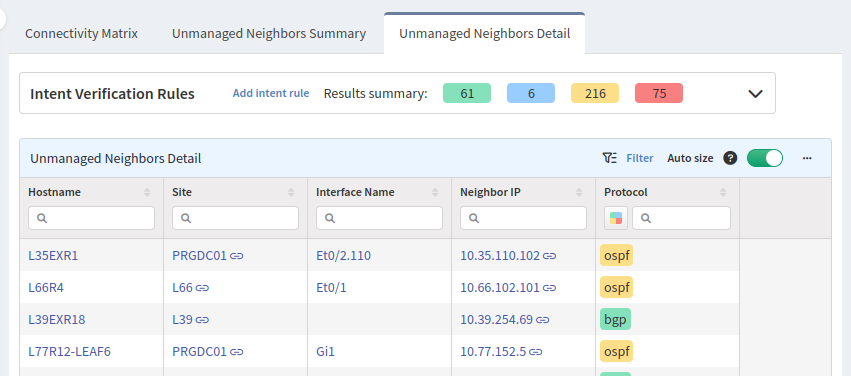Click link icon beside 10.77.152.5
This screenshot has height=376, width=851.
(x=536, y=352)
